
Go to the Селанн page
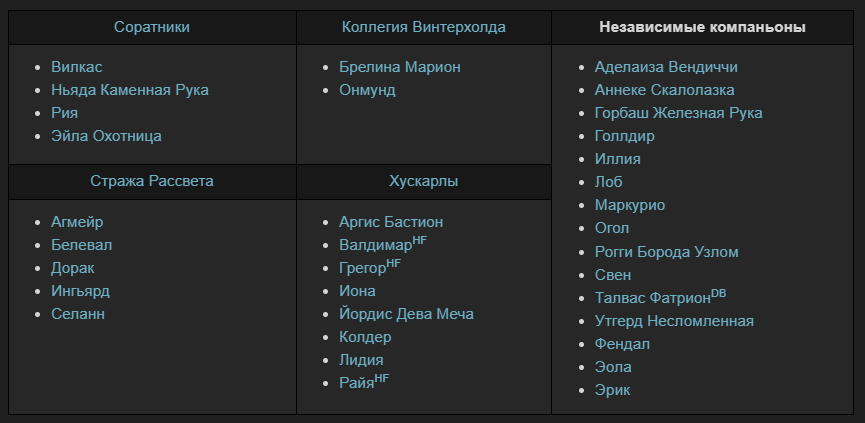tap(78, 314)
